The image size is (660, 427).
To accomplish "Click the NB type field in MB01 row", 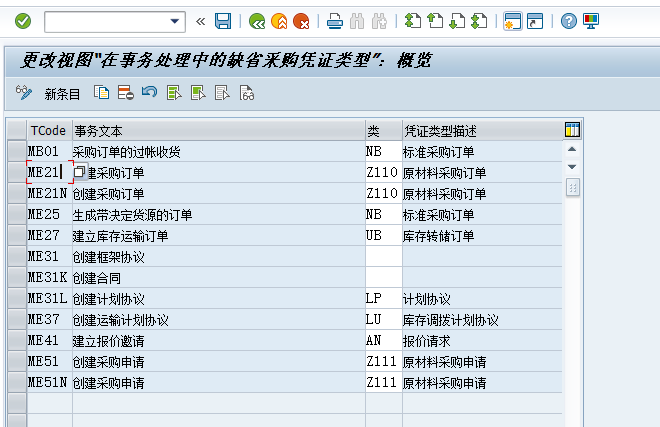I will click(x=383, y=151).
